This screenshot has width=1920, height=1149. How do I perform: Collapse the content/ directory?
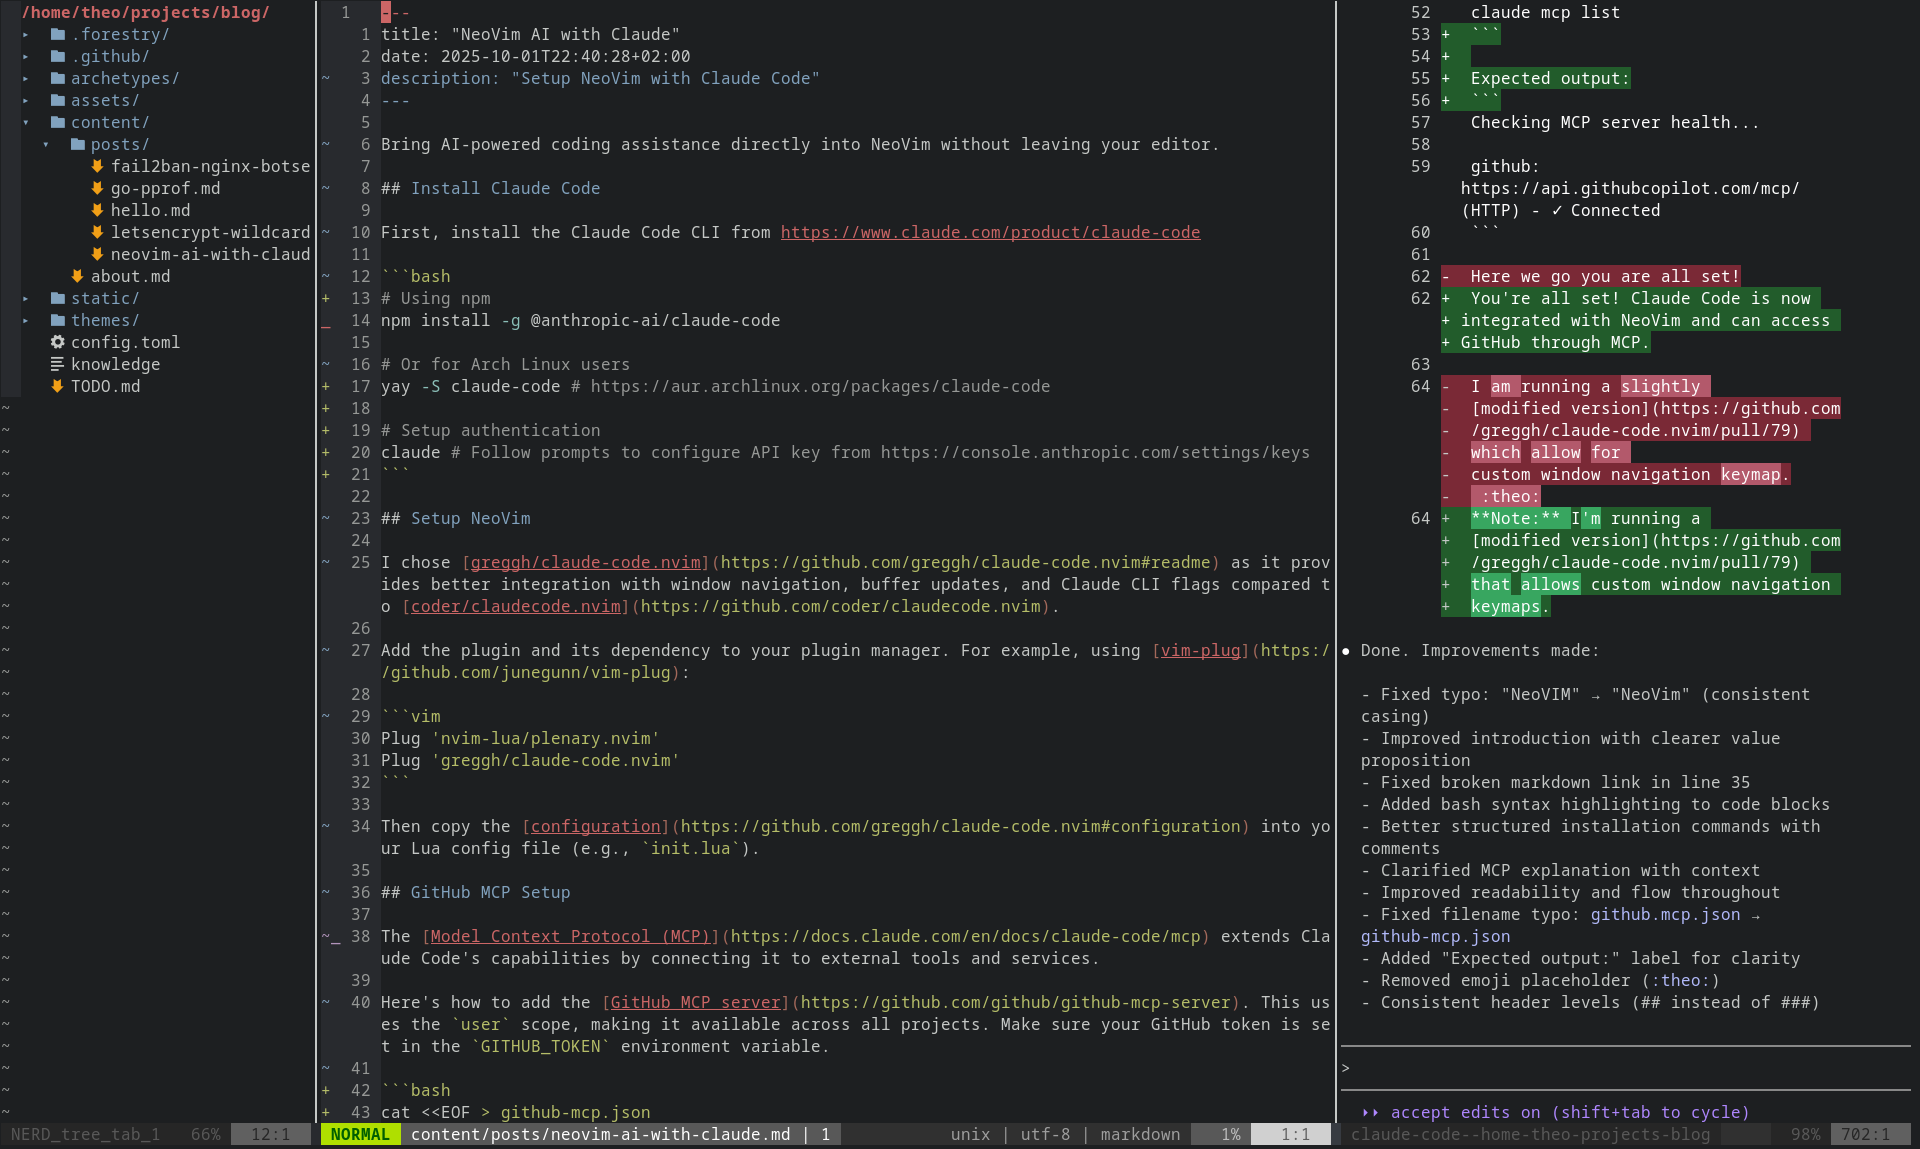coord(26,122)
